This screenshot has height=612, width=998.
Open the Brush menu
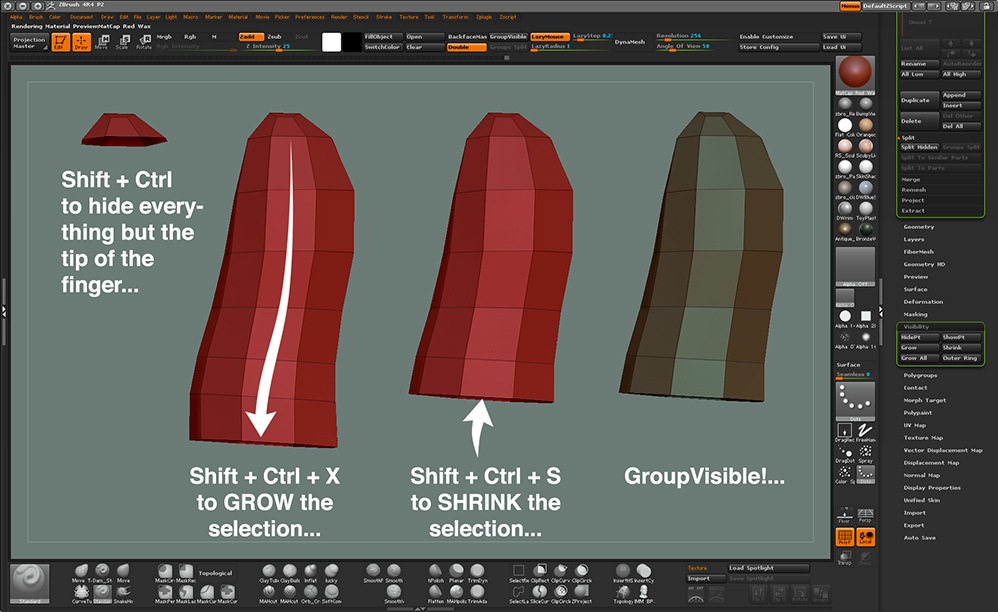click(x=36, y=17)
